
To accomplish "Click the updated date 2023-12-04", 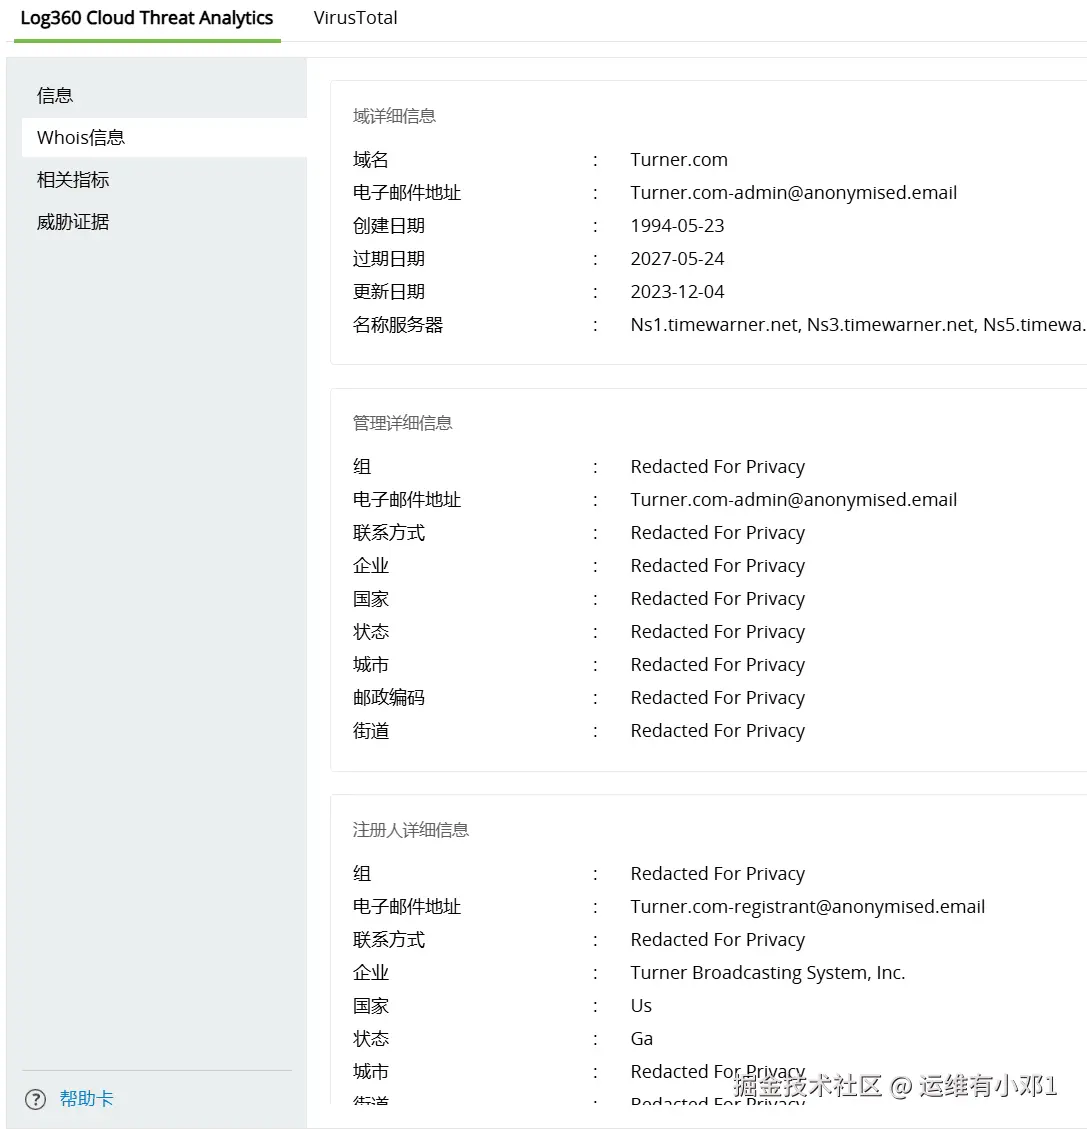I will pos(677,292).
